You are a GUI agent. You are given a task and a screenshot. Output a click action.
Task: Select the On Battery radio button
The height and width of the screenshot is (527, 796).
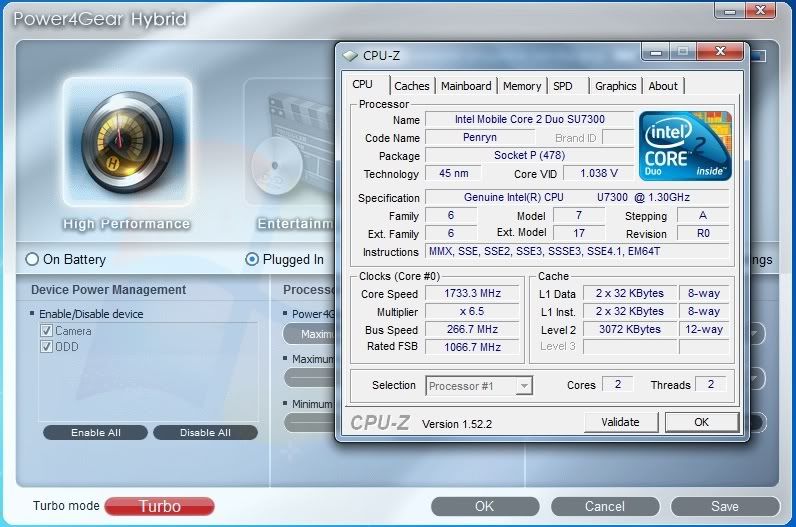click(32, 259)
